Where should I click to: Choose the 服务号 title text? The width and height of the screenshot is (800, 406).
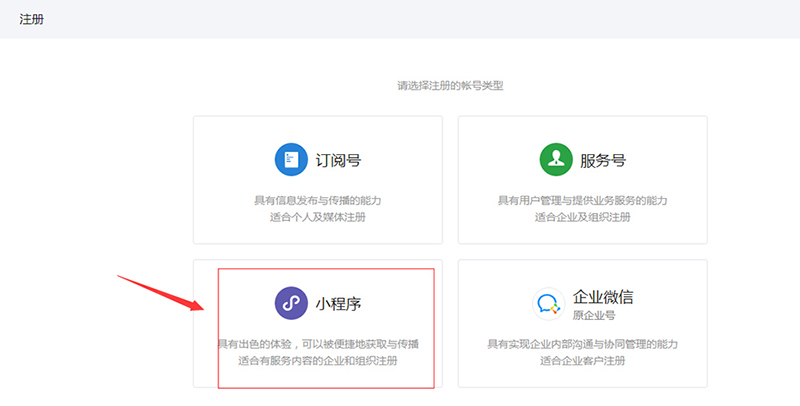click(602, 159)
